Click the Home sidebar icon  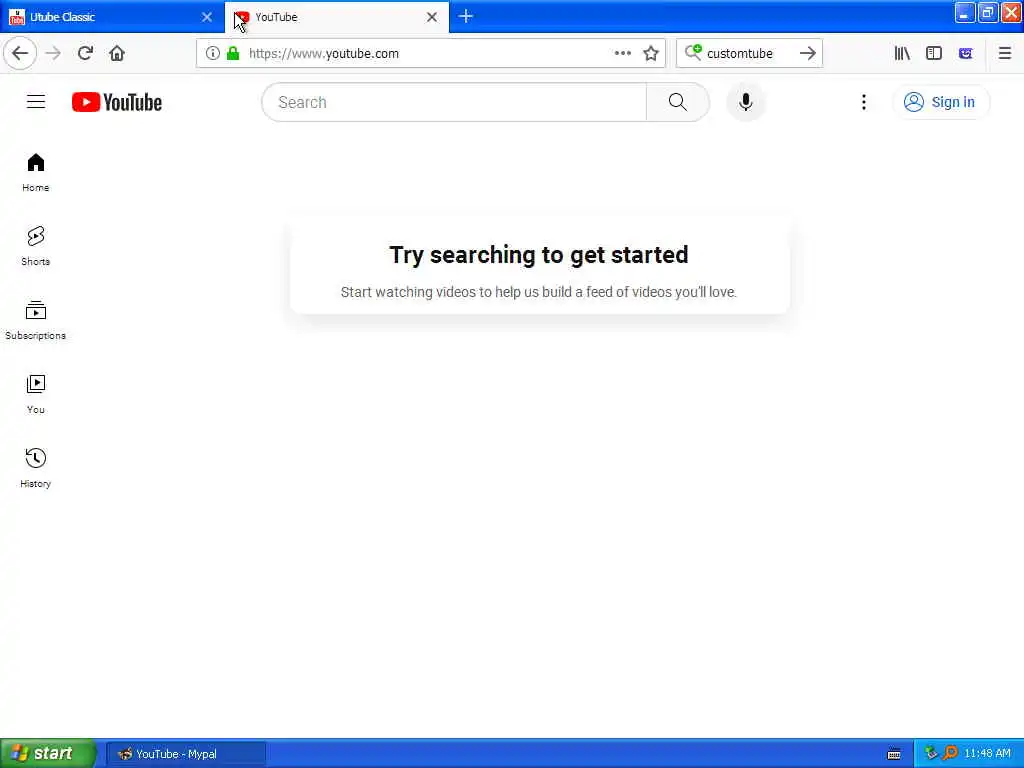click(x=35, y=163)
